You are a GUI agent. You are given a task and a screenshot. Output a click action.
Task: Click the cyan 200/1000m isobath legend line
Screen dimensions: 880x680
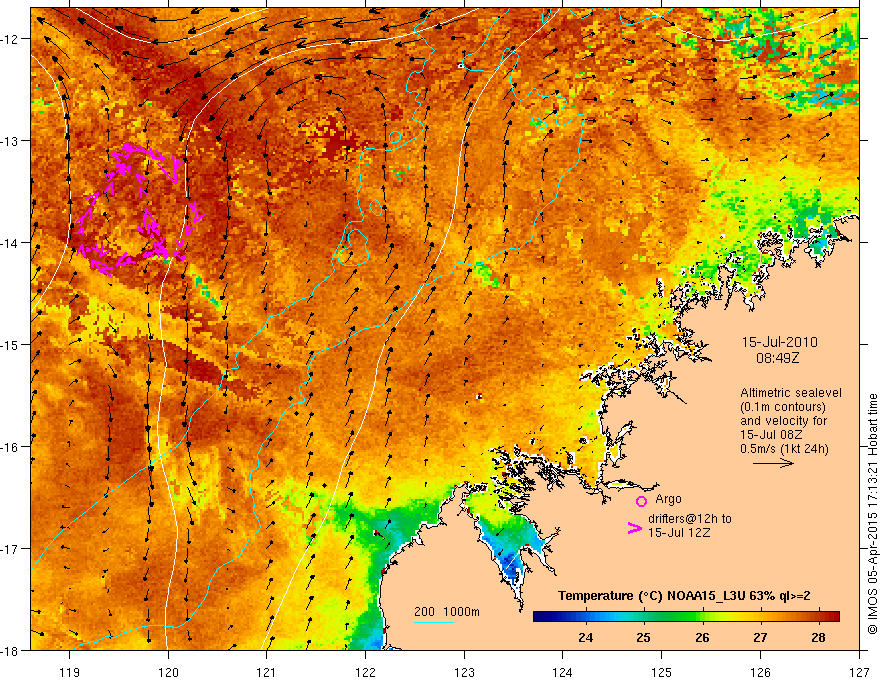pyautogui.click(x=433, y=622)
